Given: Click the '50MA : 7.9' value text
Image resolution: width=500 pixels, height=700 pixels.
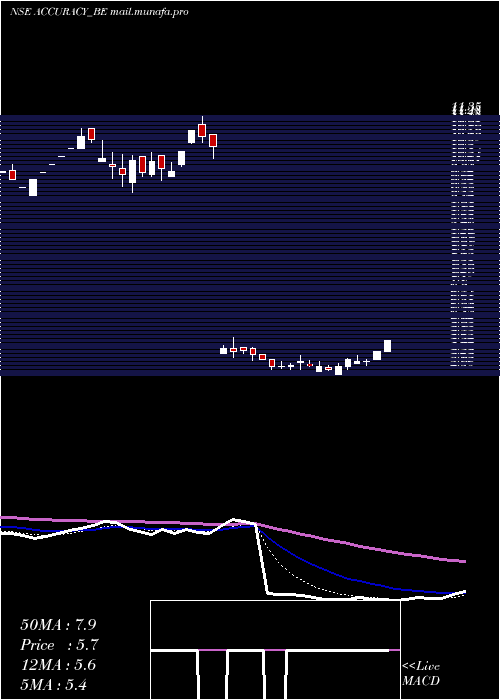Looking at the screenshot, I should click(x=58, y=625).
